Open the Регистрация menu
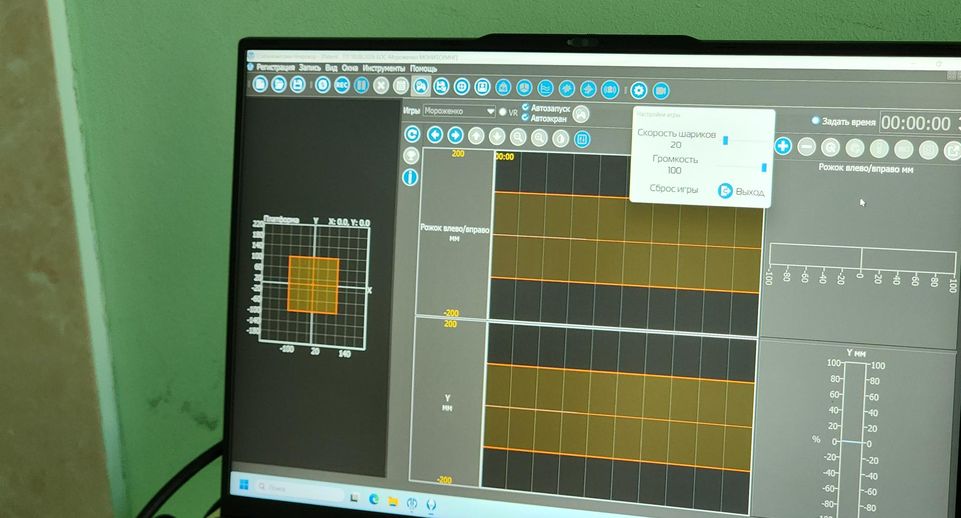Image resolution: width=961 pixels, height=518 pixels. point(275,67)
